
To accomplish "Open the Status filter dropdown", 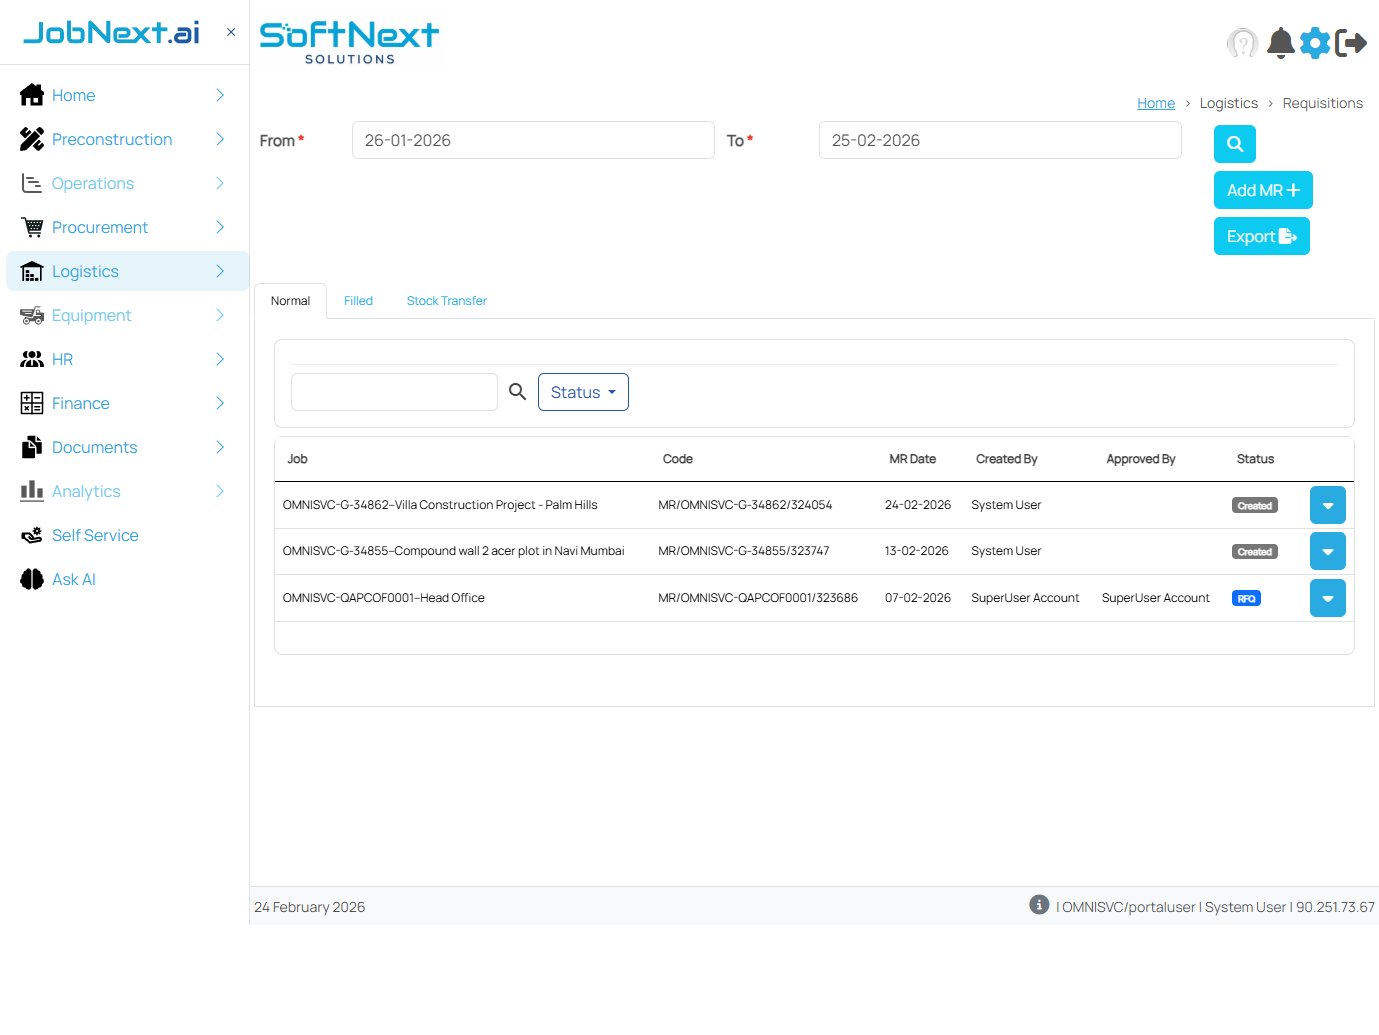I will point(583,392).
